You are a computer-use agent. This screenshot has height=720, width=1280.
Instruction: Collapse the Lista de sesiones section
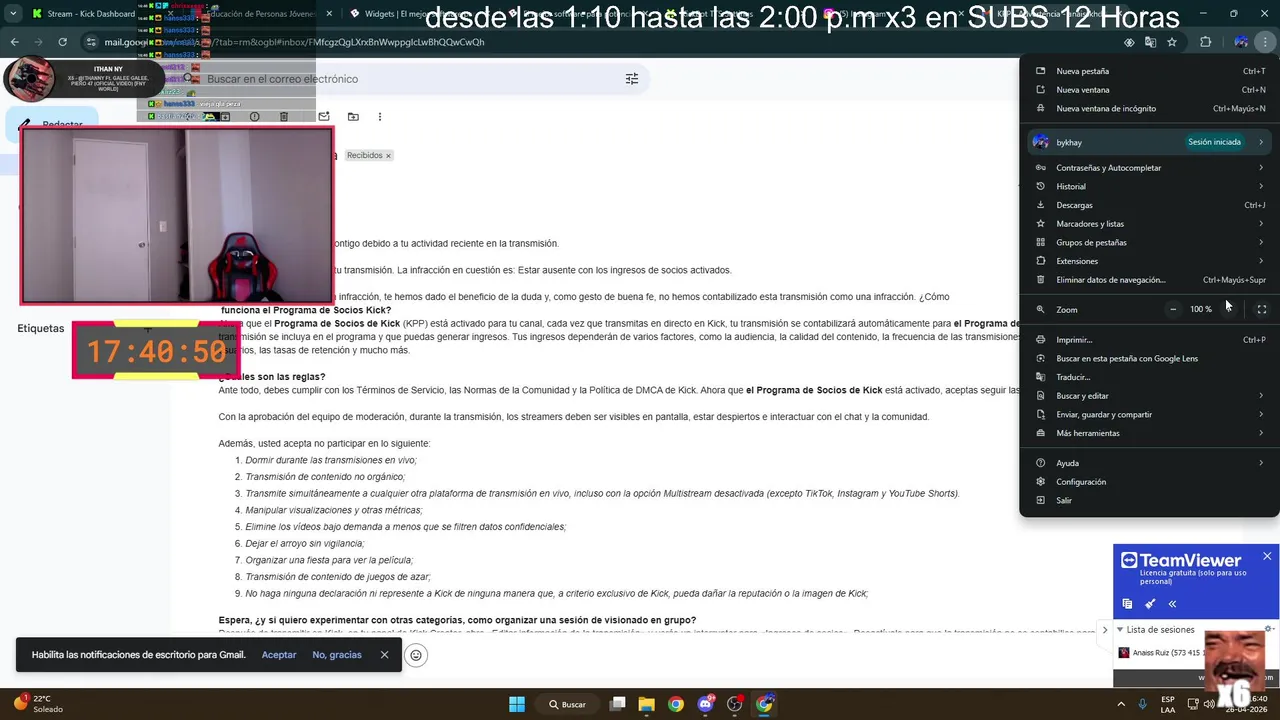point(1119,630)
